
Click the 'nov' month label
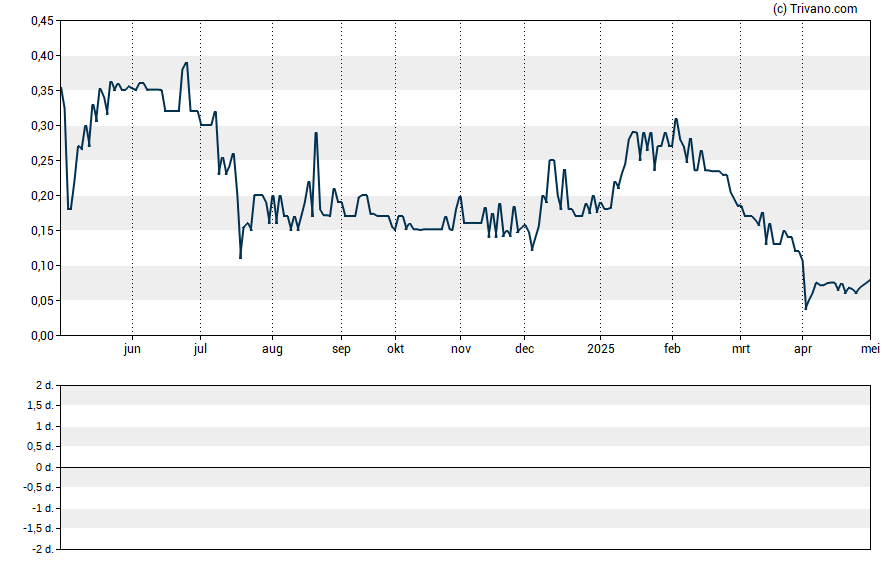tap(460, 349)
